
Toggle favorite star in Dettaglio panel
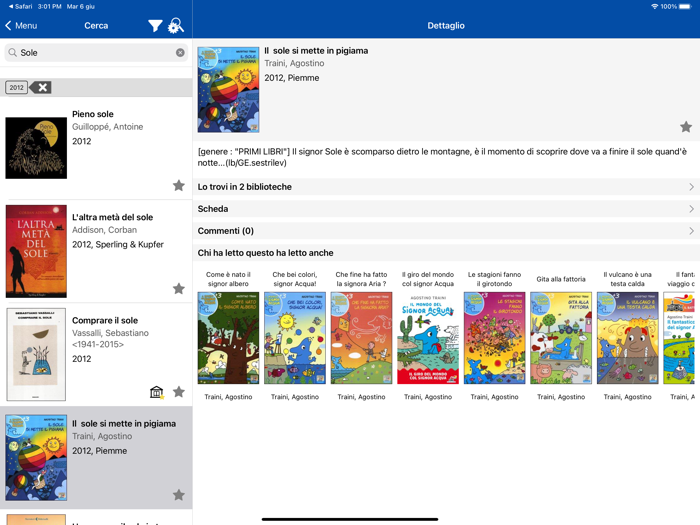(x=686, y=127)
